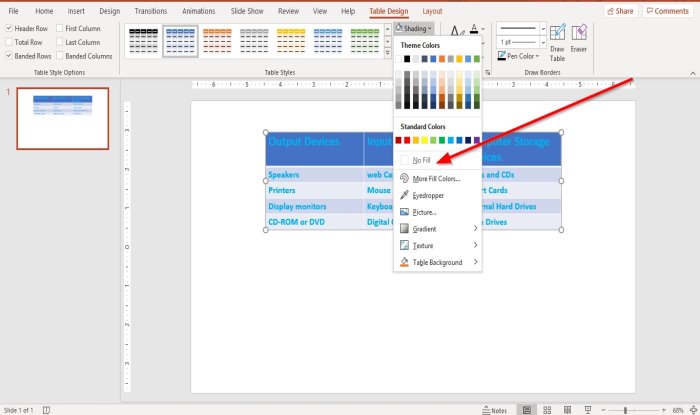This screenshot has width=700, height=415.
Task: Toggle the Header Row checkbox
Action: (x=9, y=28)
